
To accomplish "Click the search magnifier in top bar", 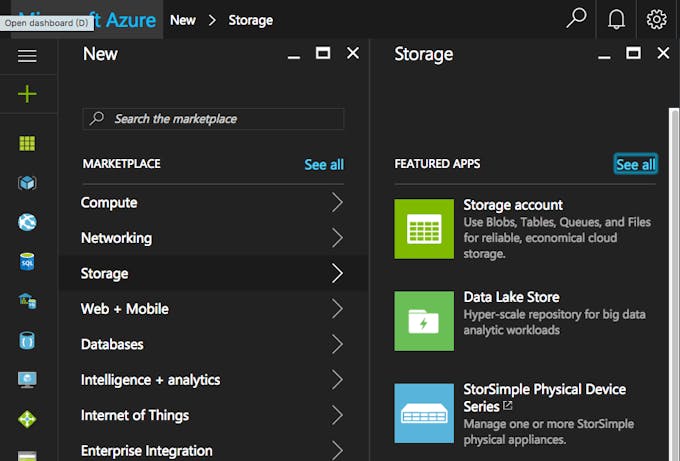I will 576,19.
